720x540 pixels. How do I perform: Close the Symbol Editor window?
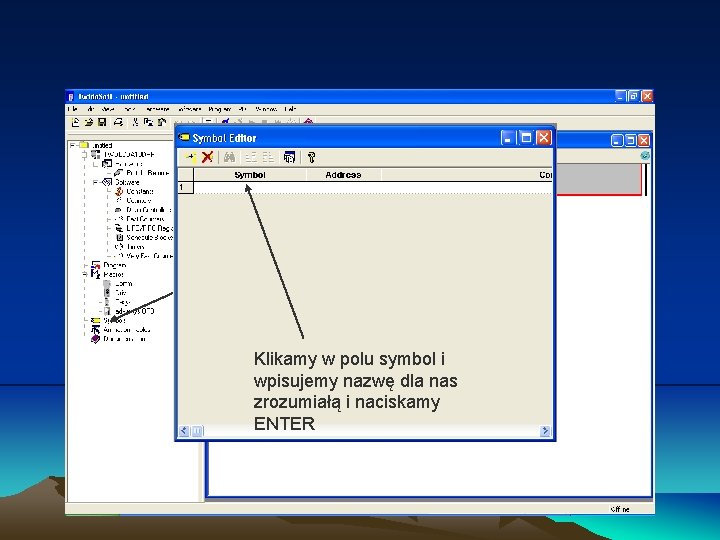(x=544, y=138)
